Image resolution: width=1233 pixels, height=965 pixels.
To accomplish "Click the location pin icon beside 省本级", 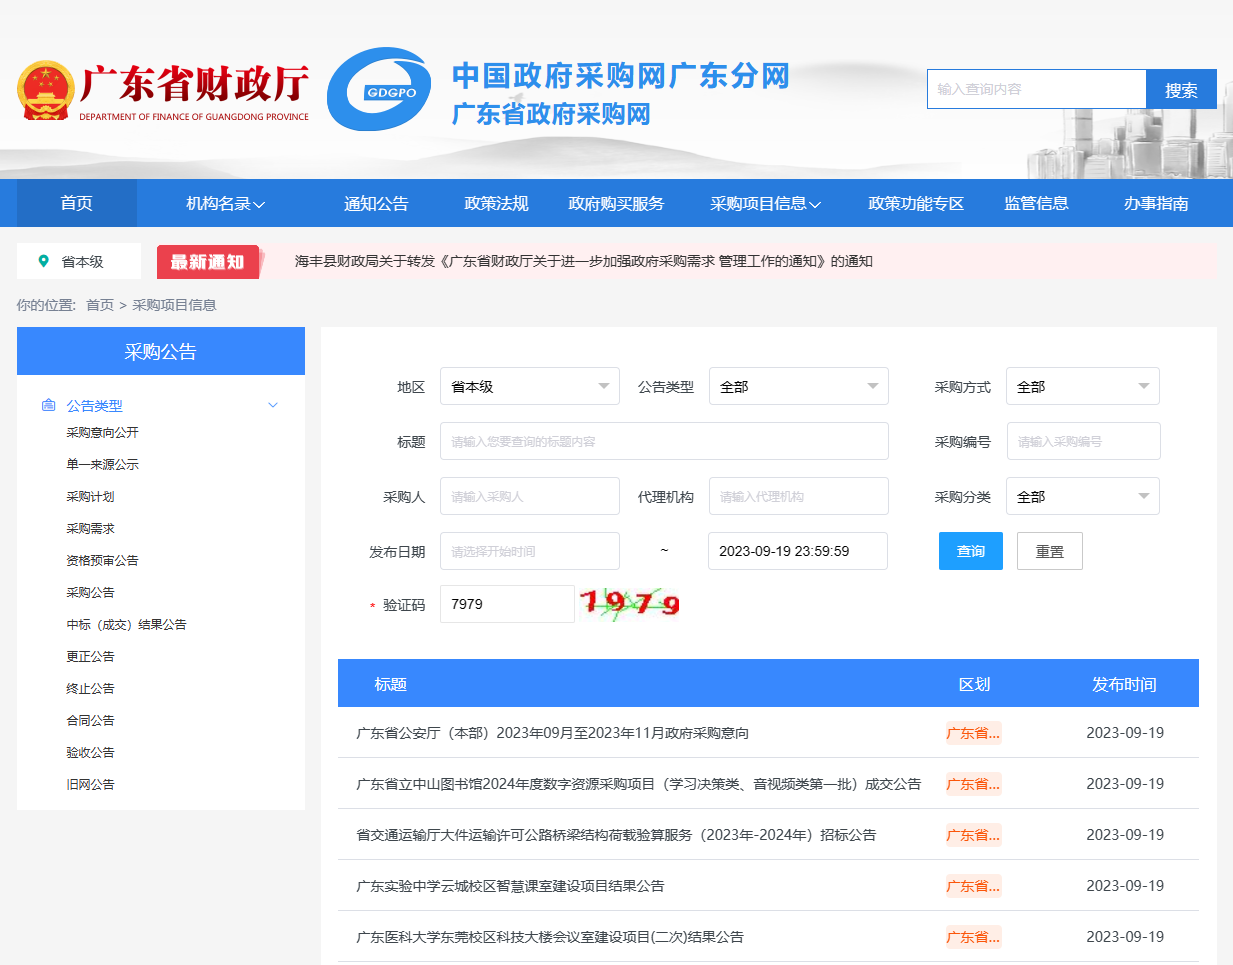I will coord(44,261).
